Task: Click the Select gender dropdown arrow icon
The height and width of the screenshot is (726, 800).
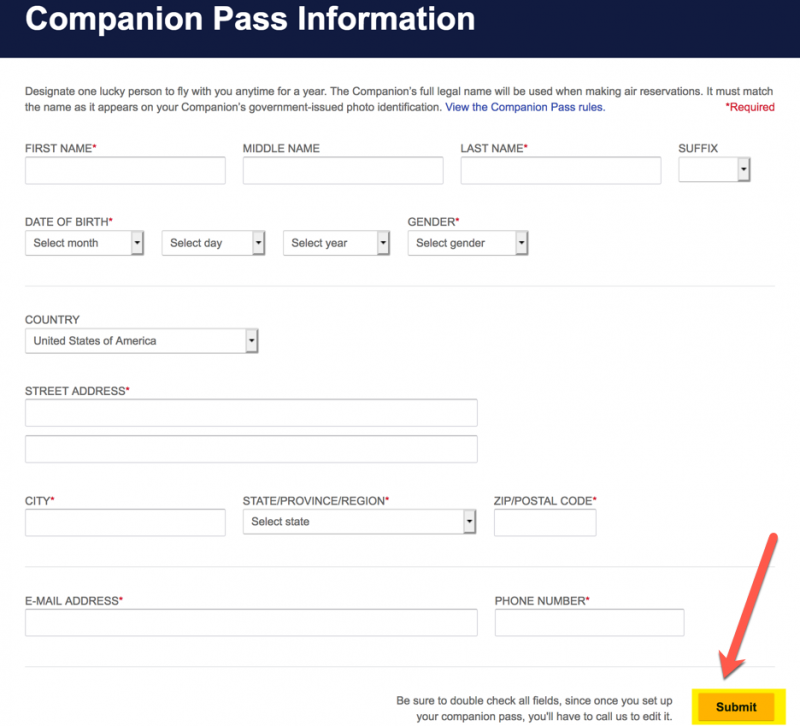Action: (521, 242)
